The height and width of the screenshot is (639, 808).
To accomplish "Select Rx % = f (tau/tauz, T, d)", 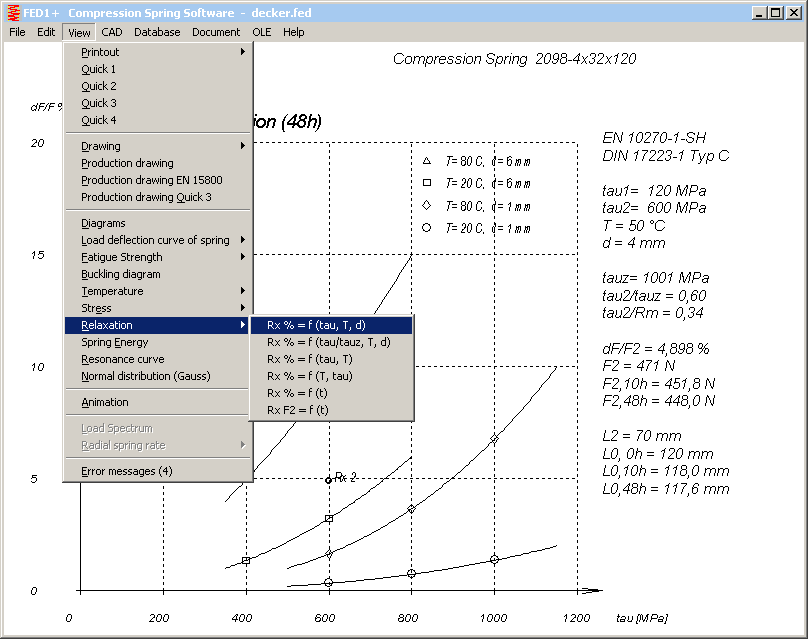I will (x=330, y=342).
